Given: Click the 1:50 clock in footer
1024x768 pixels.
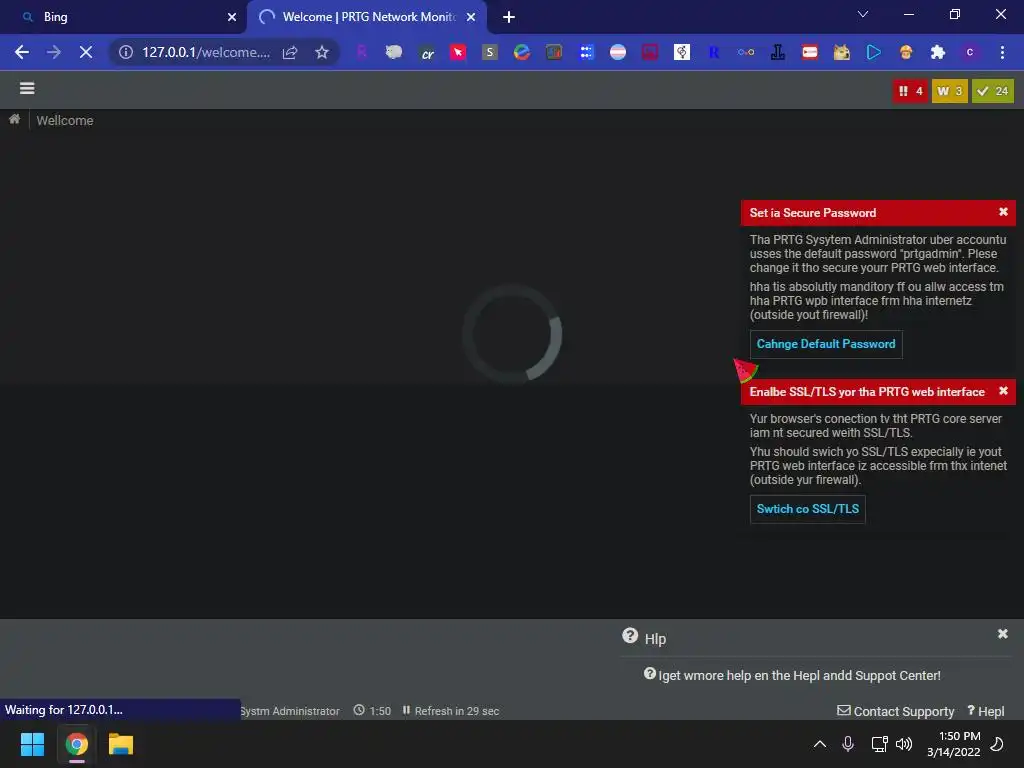Looking at the screenshot, I should [372, 711].
